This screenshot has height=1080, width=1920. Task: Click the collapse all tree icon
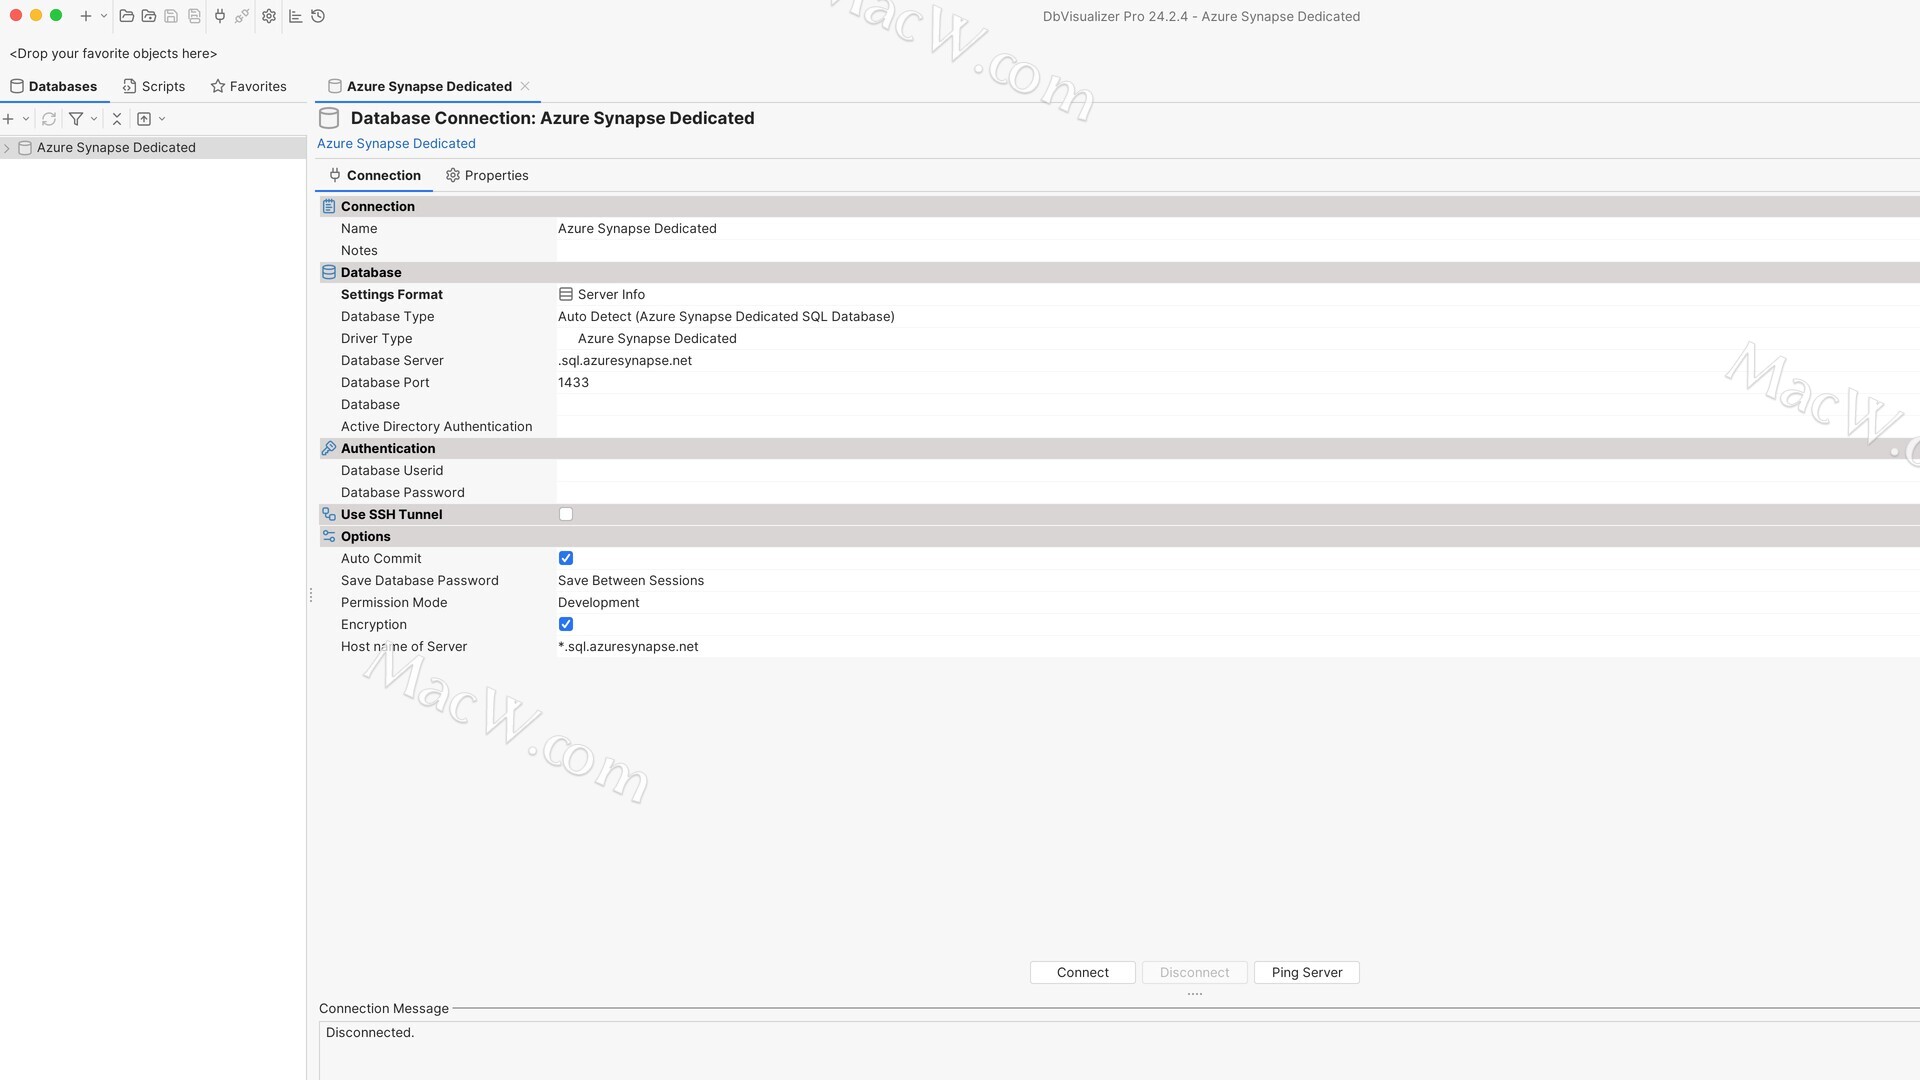click(x=117, y=118)
